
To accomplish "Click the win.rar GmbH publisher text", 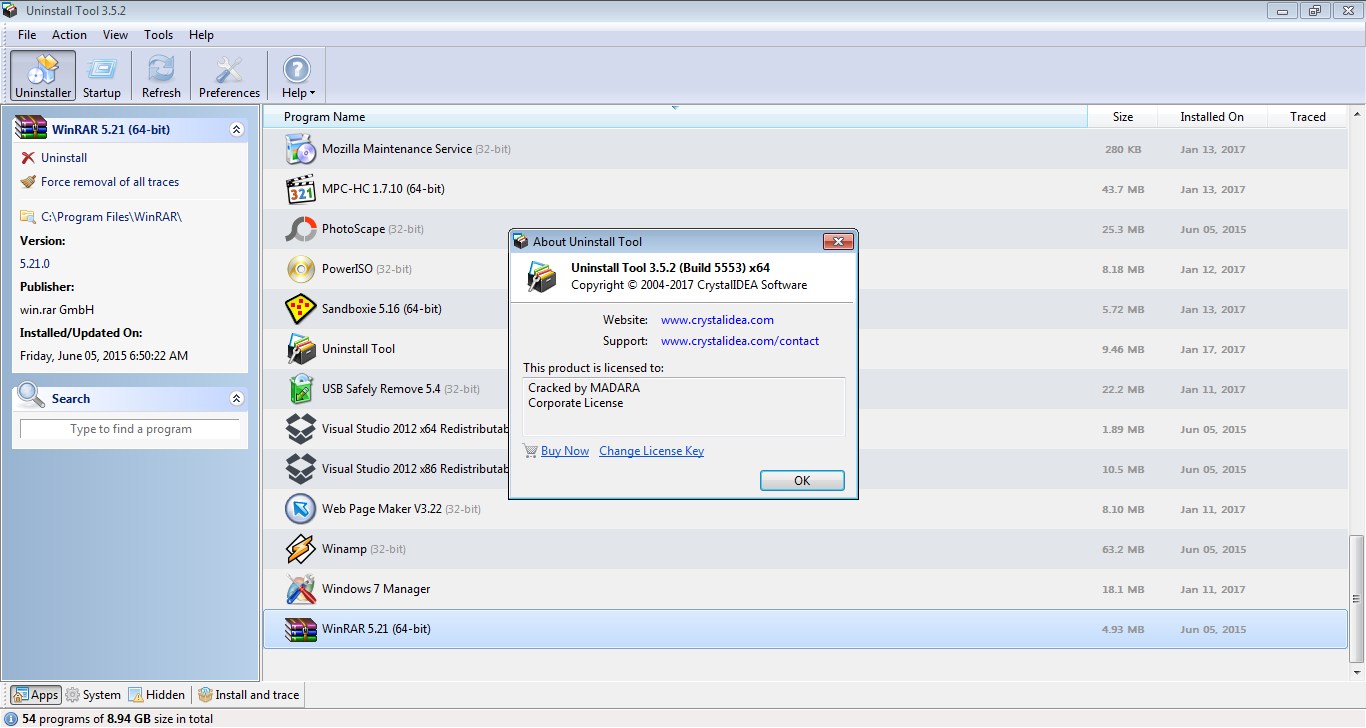I will (x=57, y=310).
